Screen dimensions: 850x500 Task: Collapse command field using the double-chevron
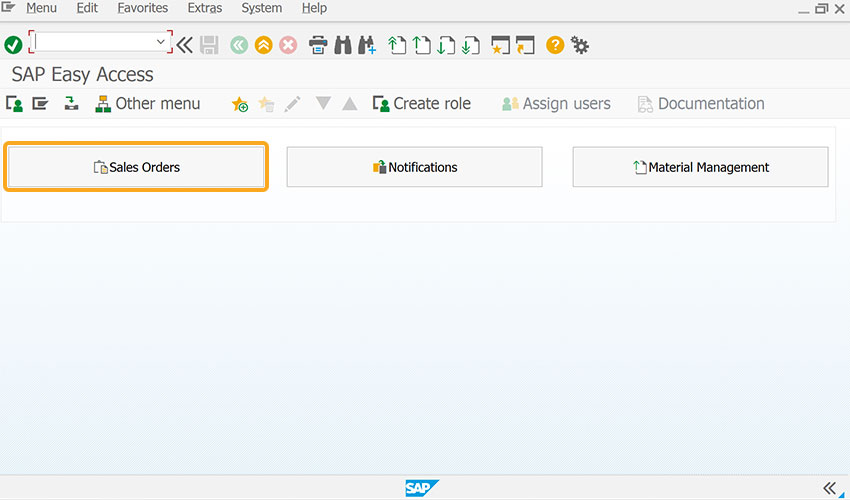pyautogui.click(x=184, y=45)
